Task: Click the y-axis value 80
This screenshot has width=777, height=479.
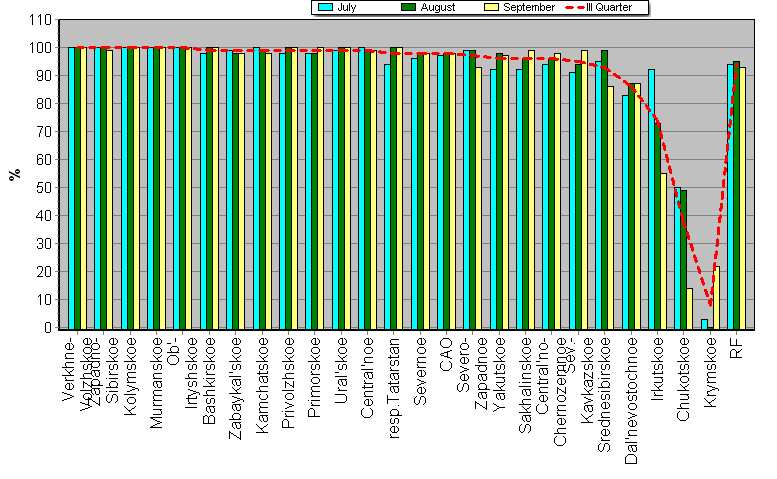Action: (44, 104)
